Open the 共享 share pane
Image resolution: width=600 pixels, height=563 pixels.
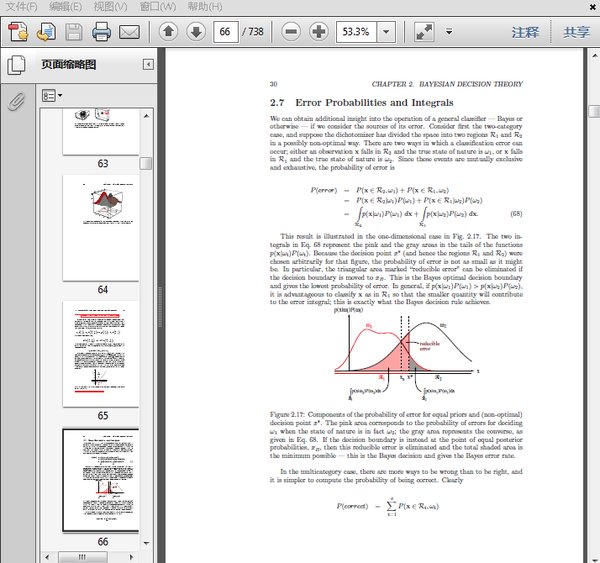click(x=576, y=32)
